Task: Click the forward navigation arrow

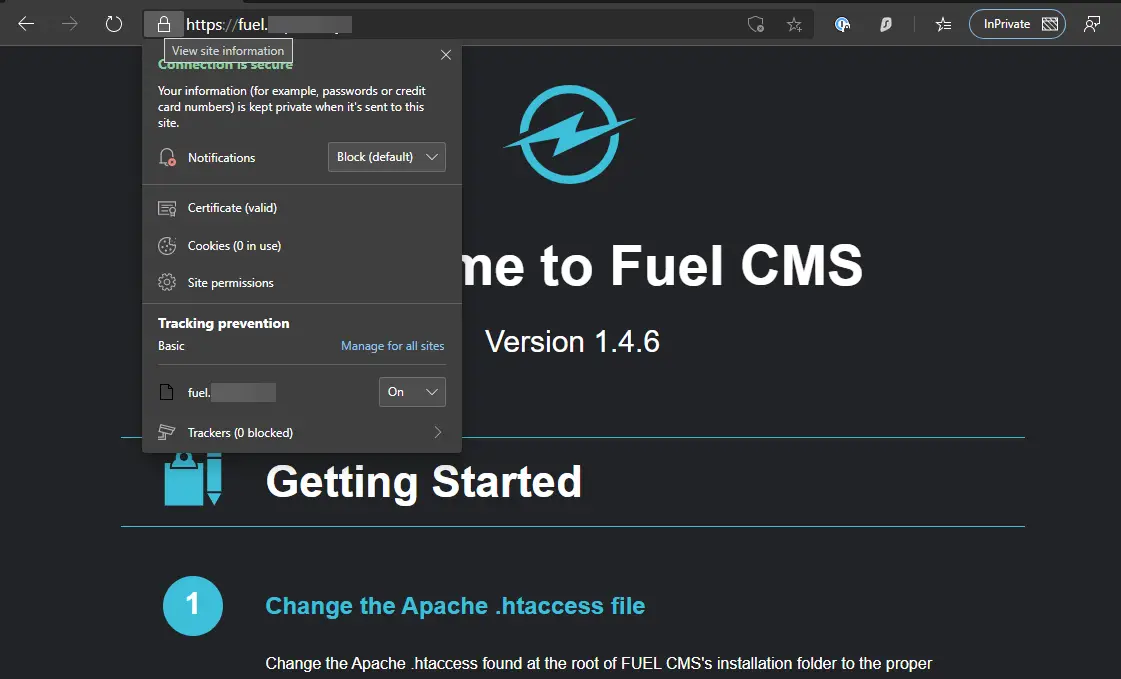Action: [69, 24]
